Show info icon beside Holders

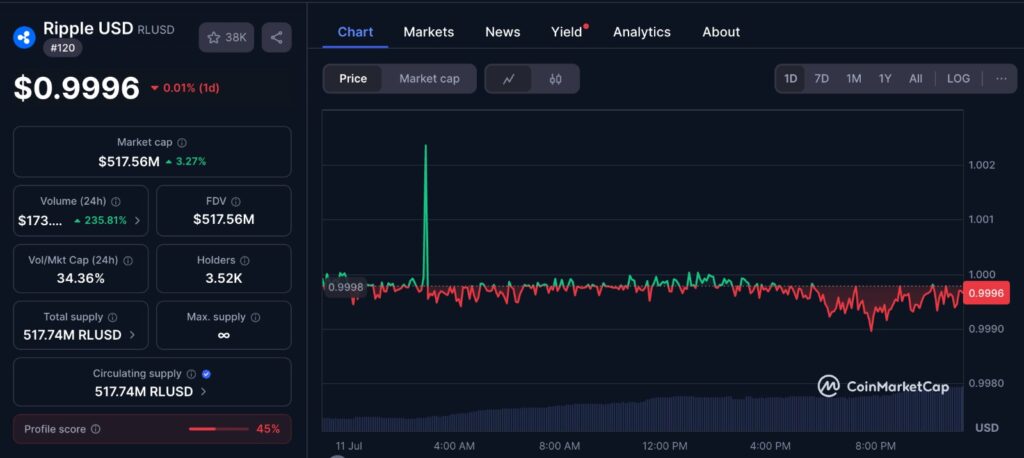[x=246, y=260]
